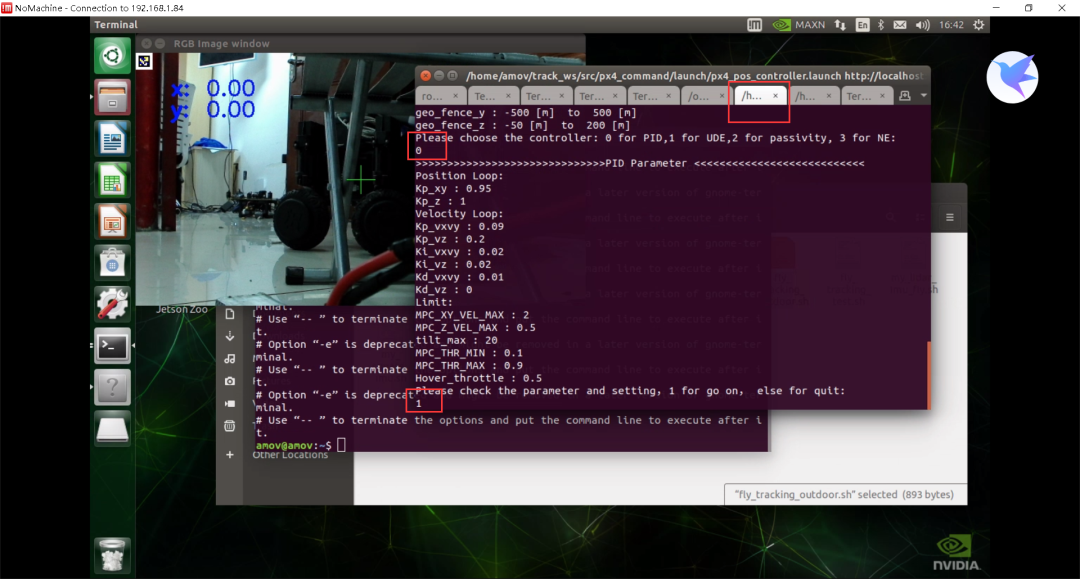The width and height of the screenshot is (1080, 579).
Task: Click the Videos icon in the Files sidebar
Action: 230,403
